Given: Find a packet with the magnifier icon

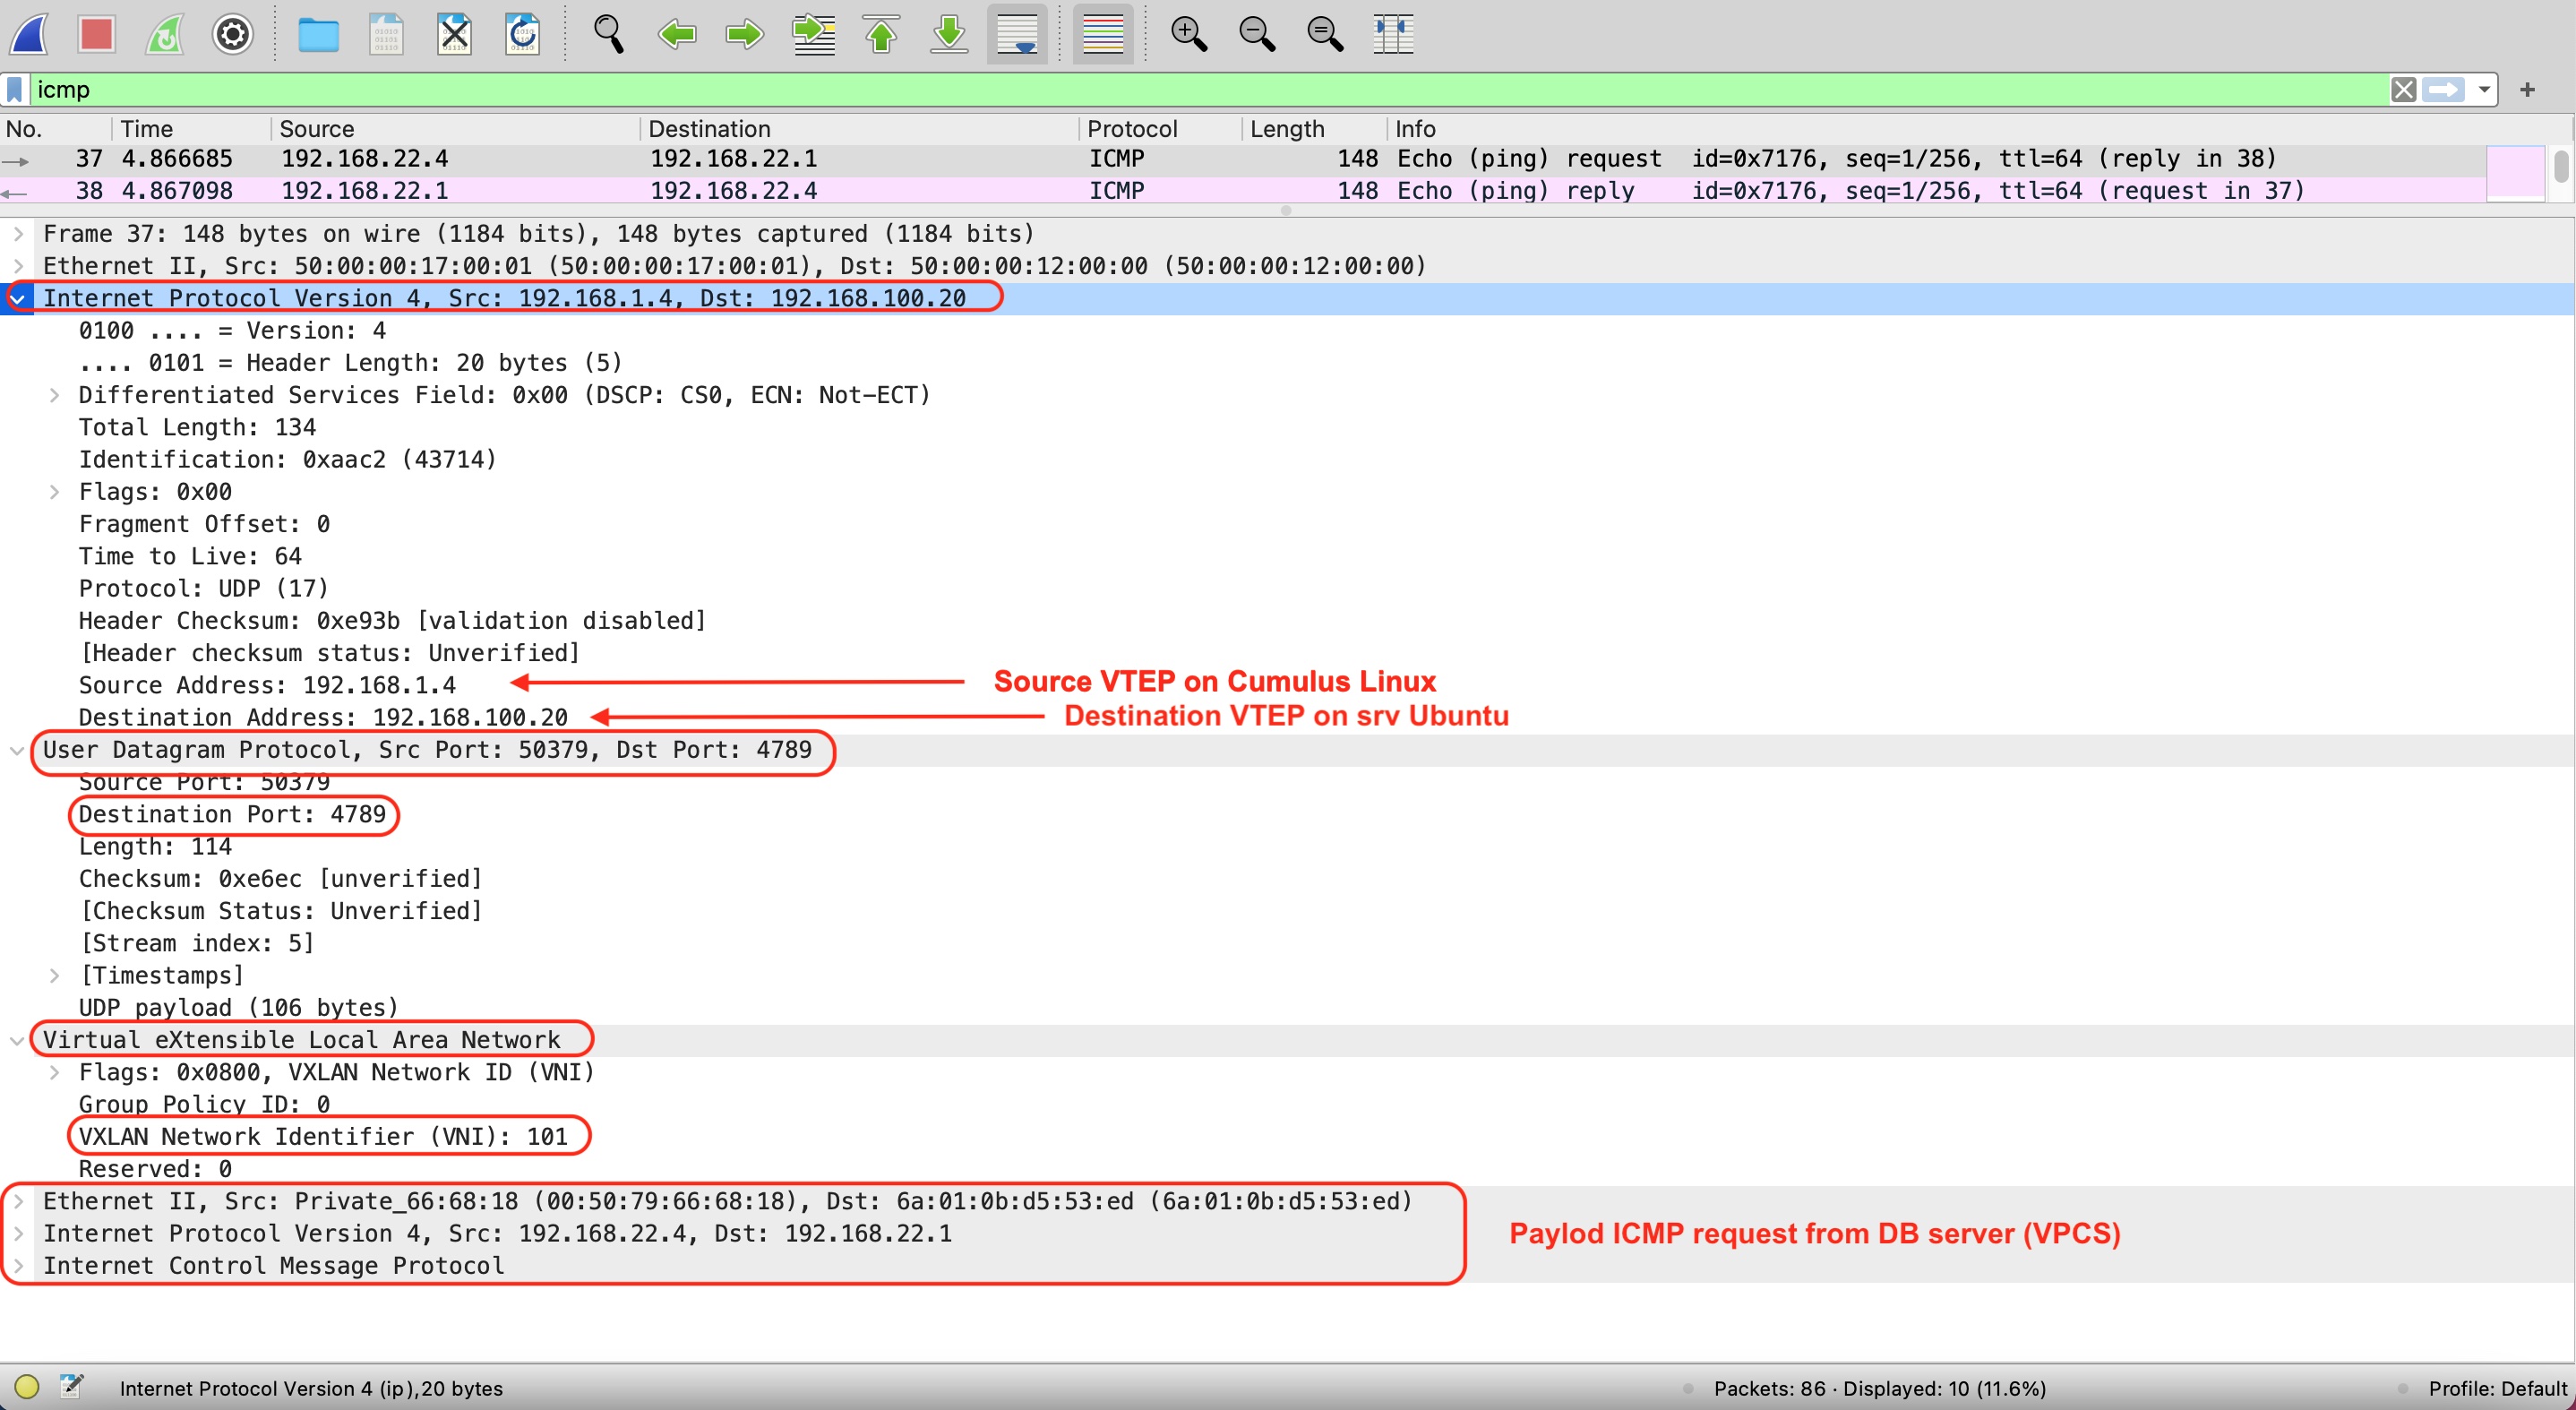Looking at the screenshot, I should (608, 35).
